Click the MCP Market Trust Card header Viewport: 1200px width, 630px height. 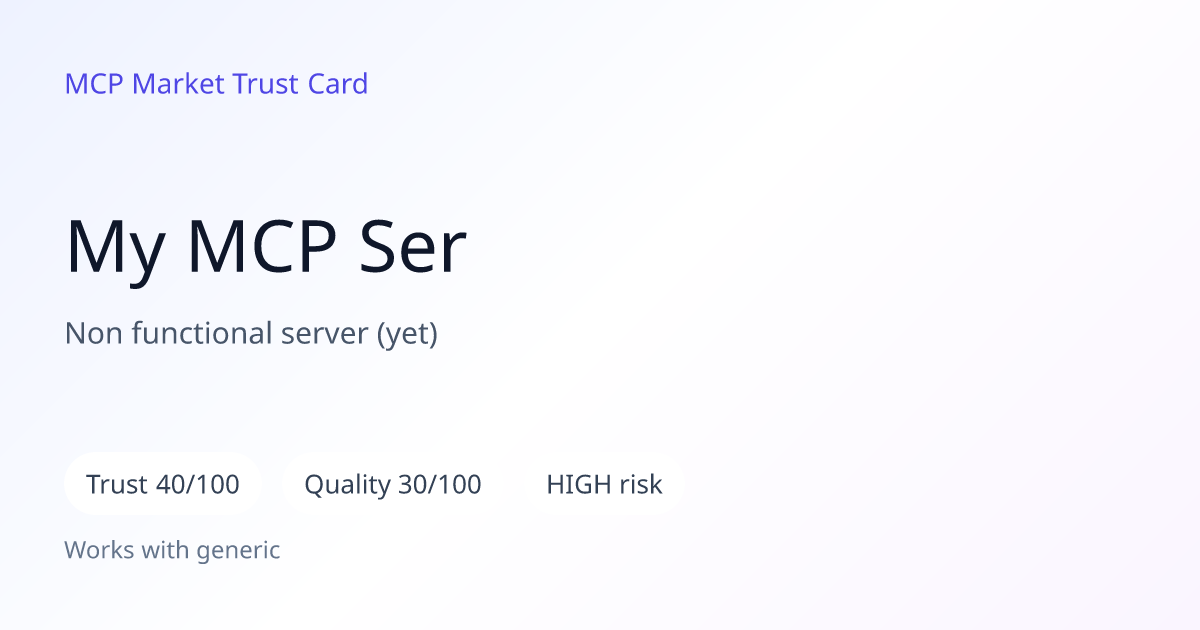216,84
